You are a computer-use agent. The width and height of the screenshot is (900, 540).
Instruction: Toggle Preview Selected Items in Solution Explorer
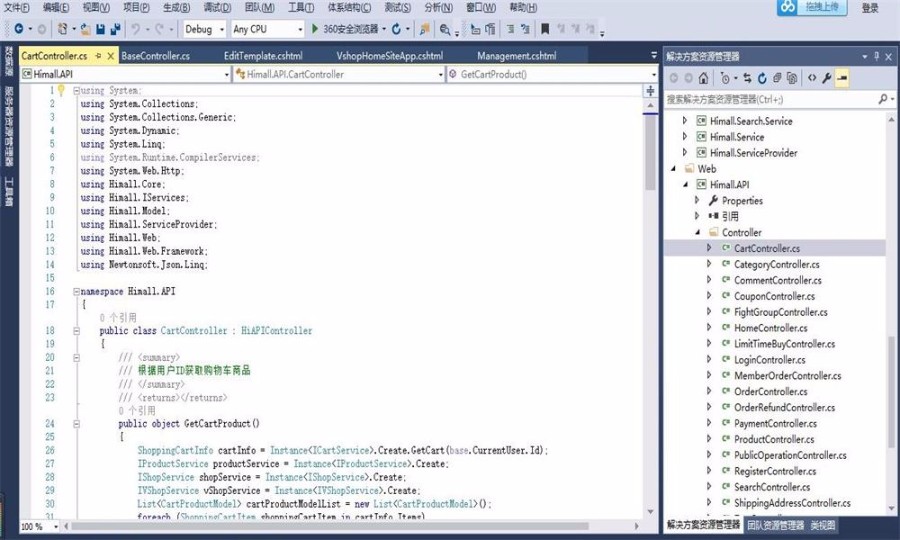[x=843, y=77]
